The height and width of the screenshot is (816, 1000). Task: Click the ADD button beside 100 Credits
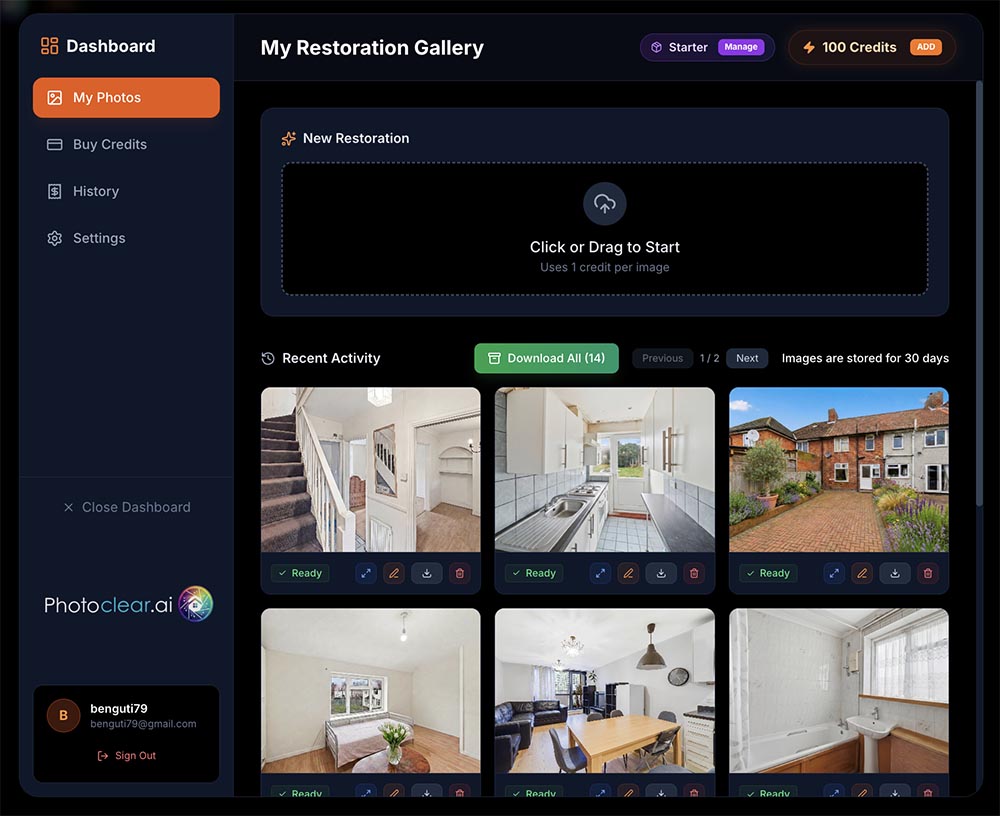click(x=926, y=46)
